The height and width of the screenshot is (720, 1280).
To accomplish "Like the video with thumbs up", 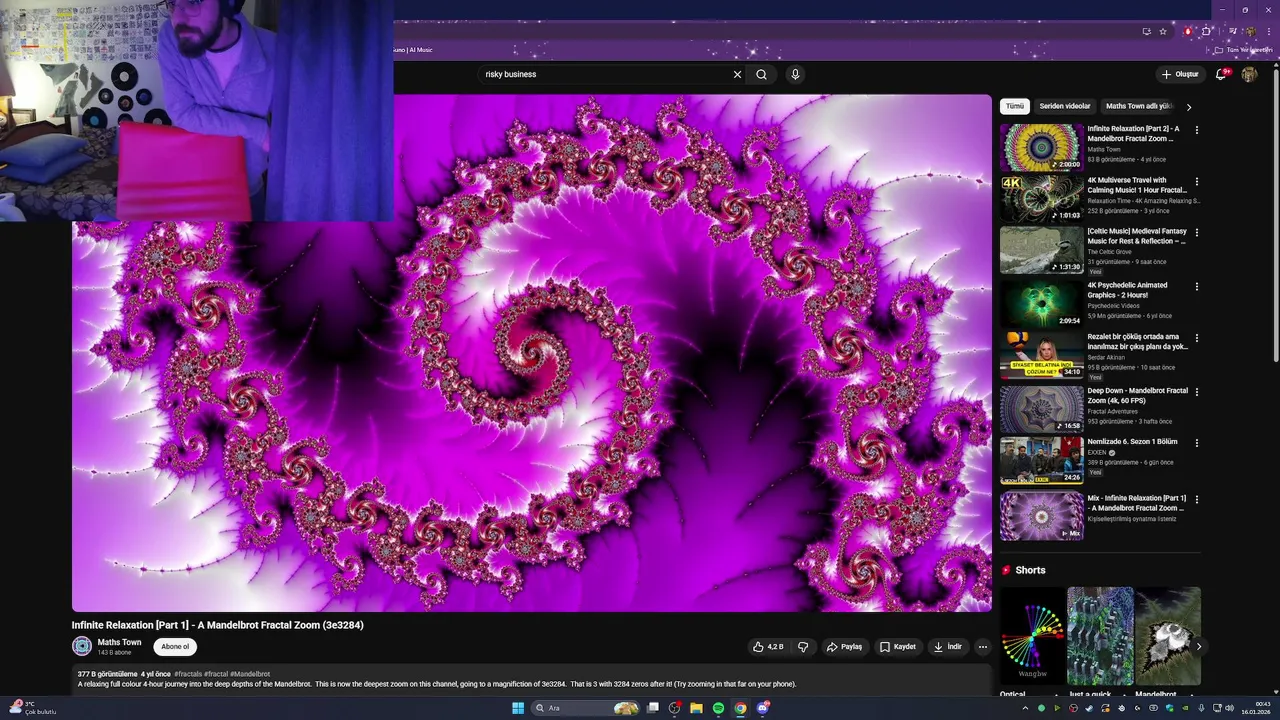I will point(768,647).
